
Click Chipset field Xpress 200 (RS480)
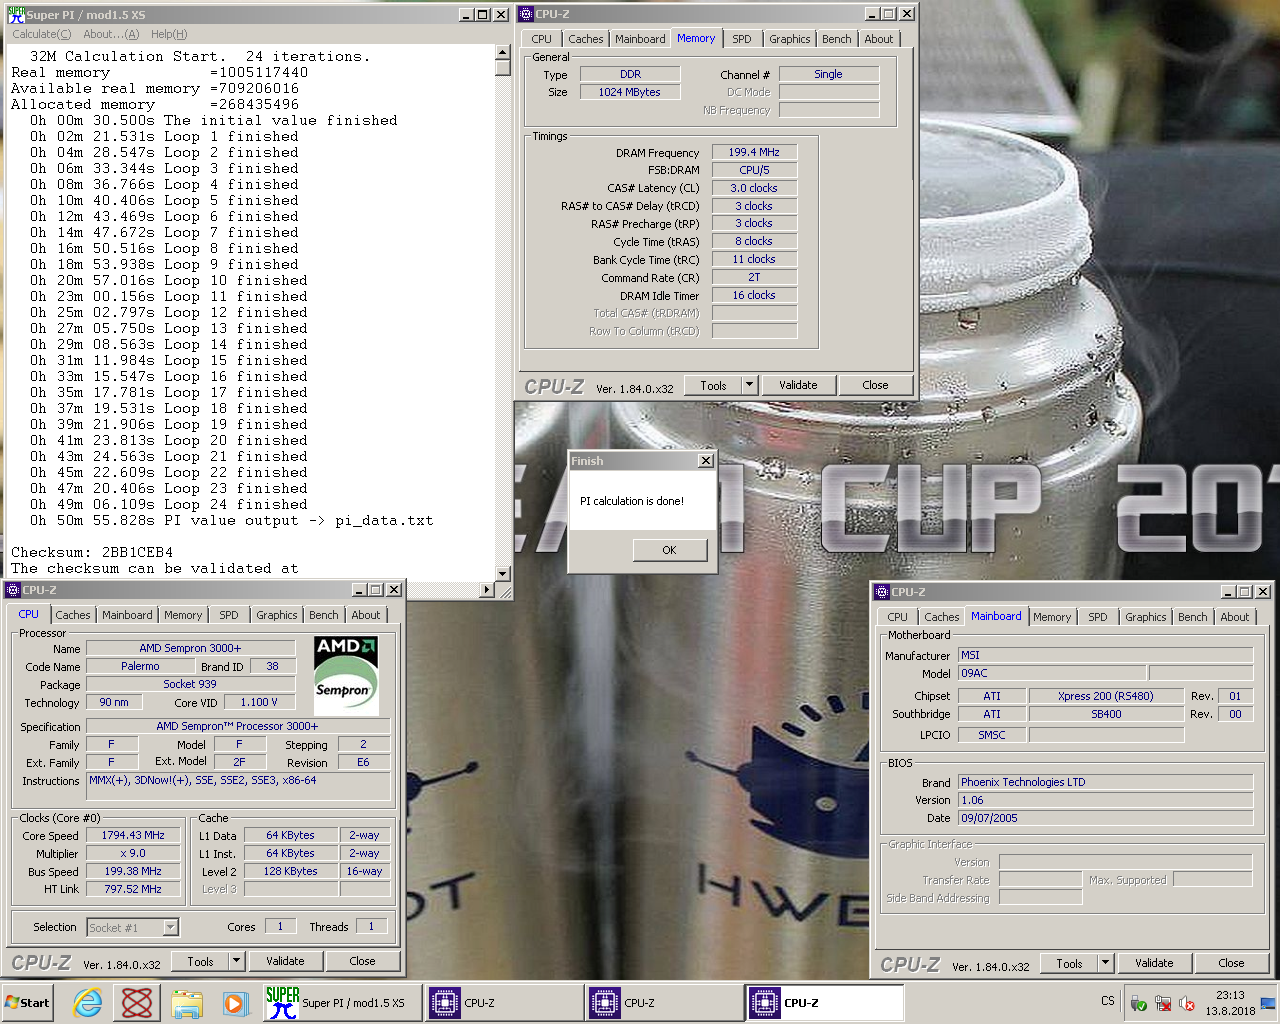1105,696
